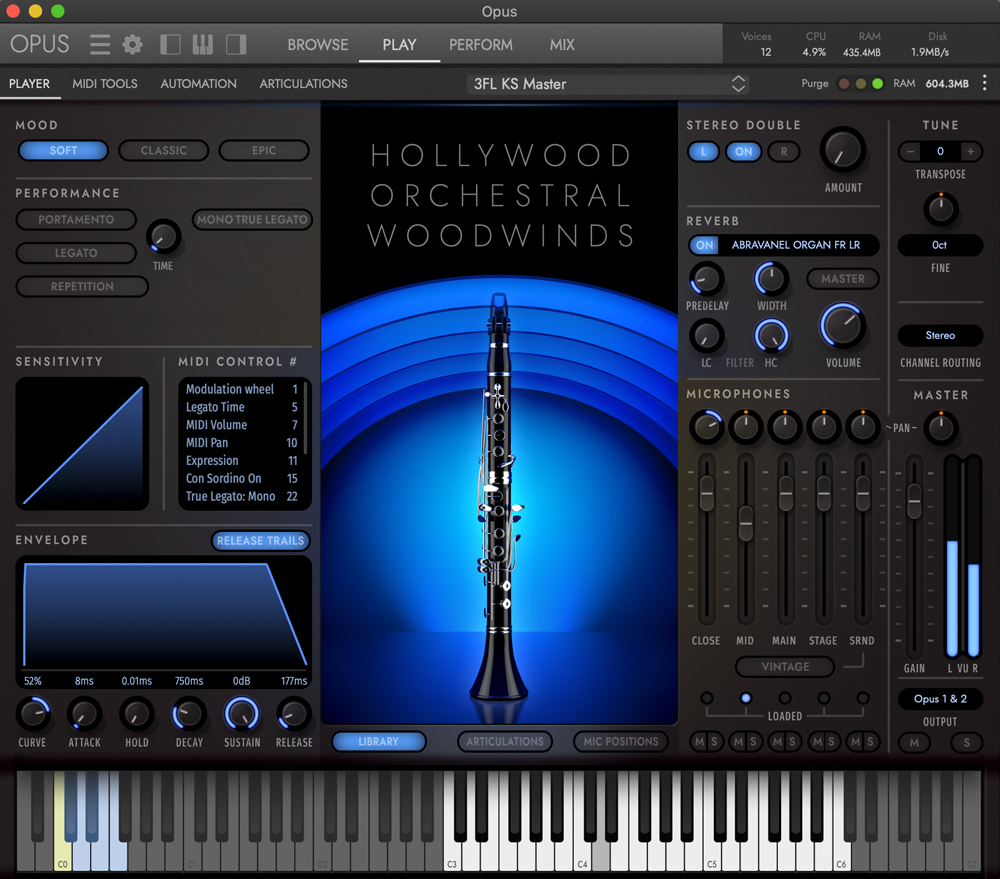Click the master M mute button
Screen dimensions: 1000x879
click(x=914, y=743)
